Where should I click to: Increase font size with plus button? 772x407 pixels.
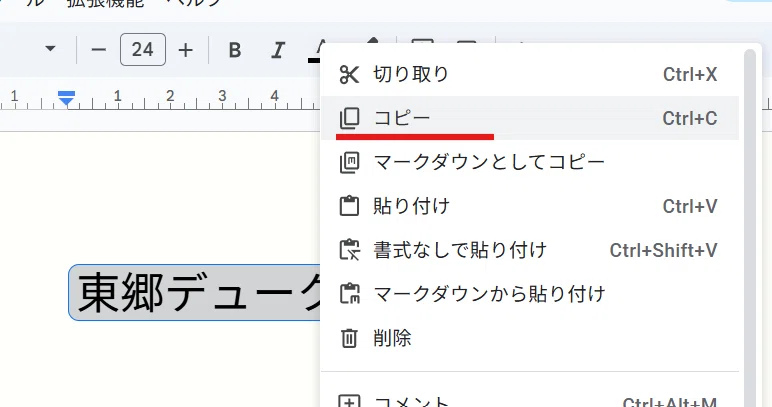(185, 50)
